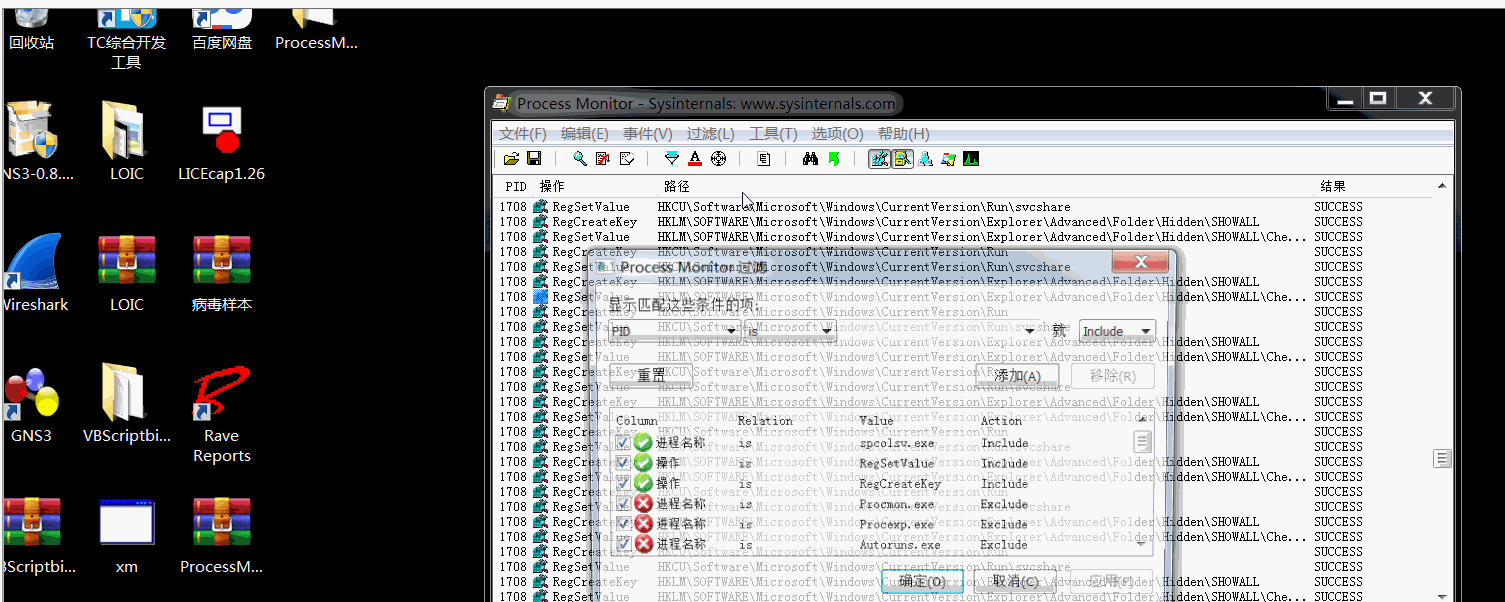
Task: Click the Highlight (red A) toolbar icon
Action: click(x=695, y=158)
